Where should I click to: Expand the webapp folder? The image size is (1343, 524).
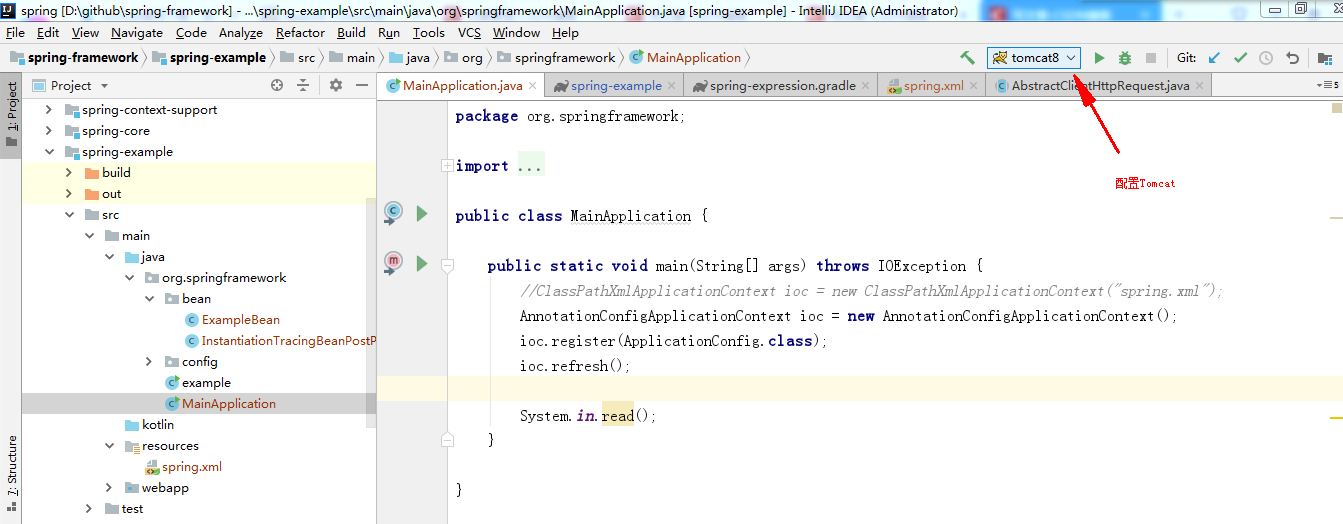109,488
